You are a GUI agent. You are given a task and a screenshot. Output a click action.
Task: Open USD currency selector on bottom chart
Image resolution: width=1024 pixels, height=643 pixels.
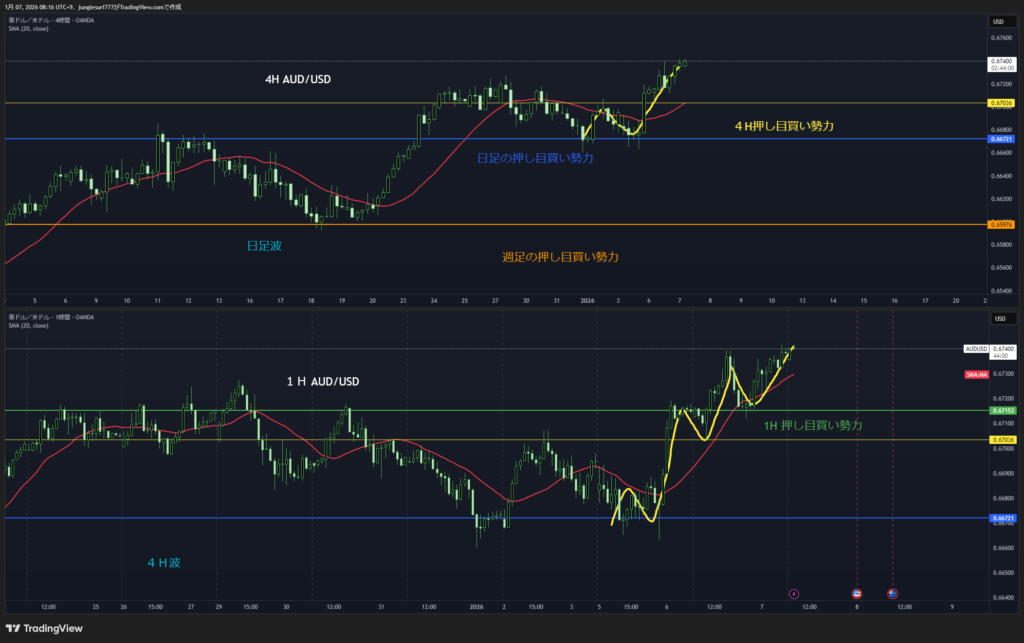tap(998, 319)
